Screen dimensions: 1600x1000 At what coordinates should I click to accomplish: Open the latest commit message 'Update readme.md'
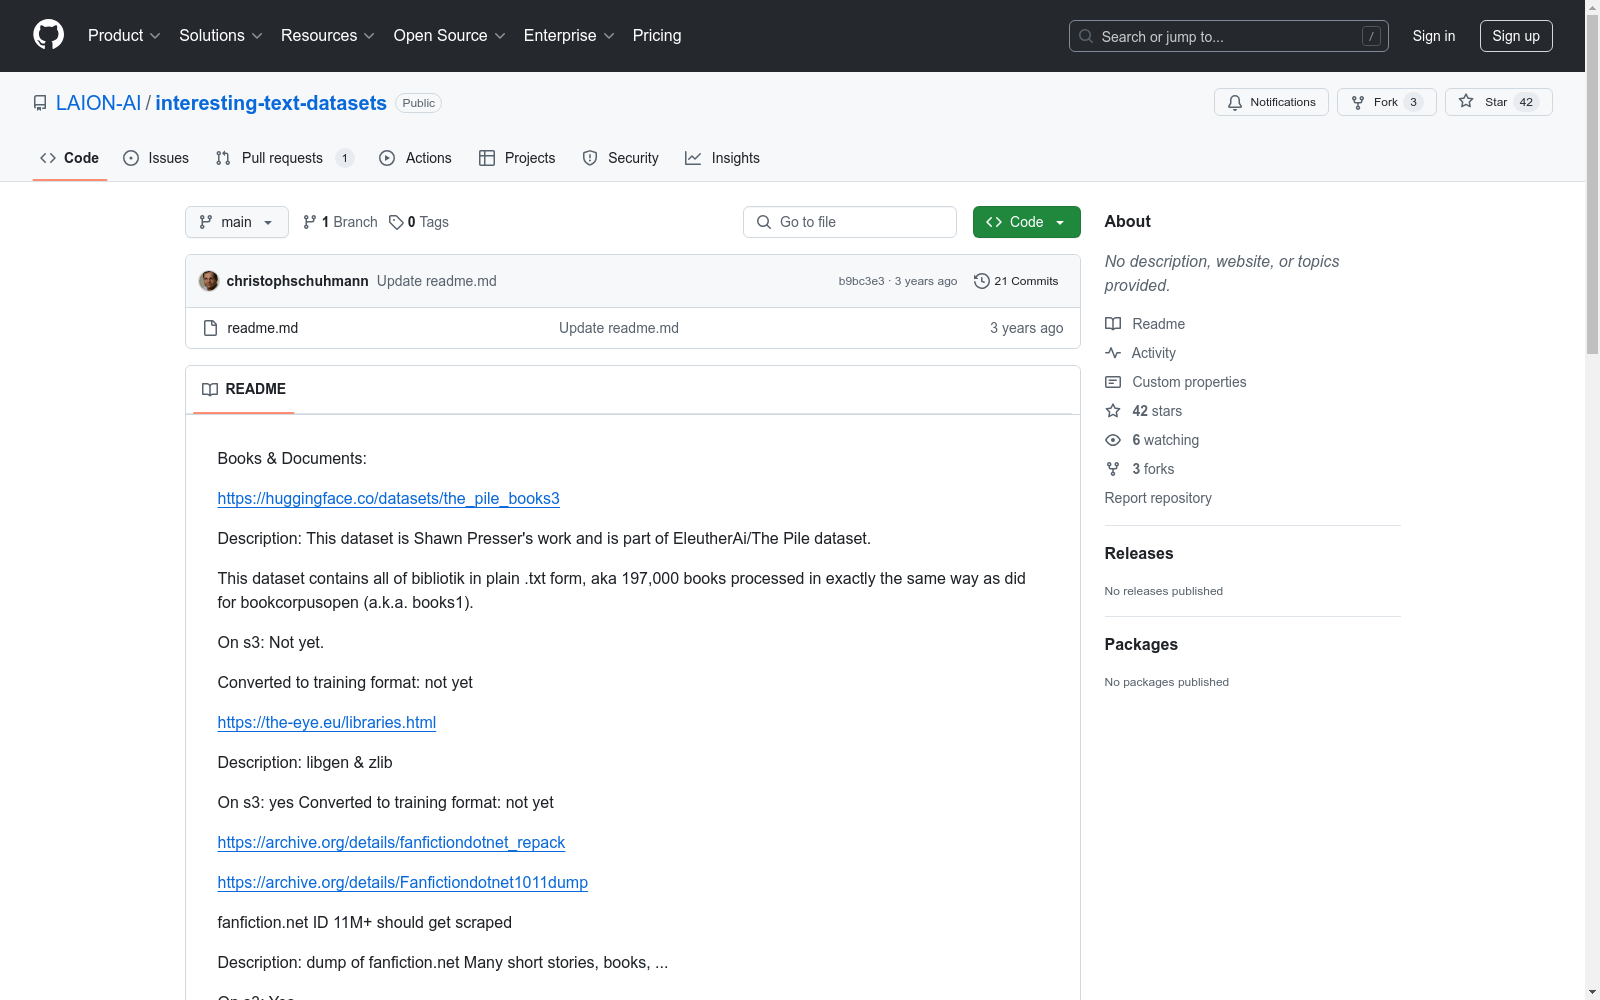click(437, 281)
